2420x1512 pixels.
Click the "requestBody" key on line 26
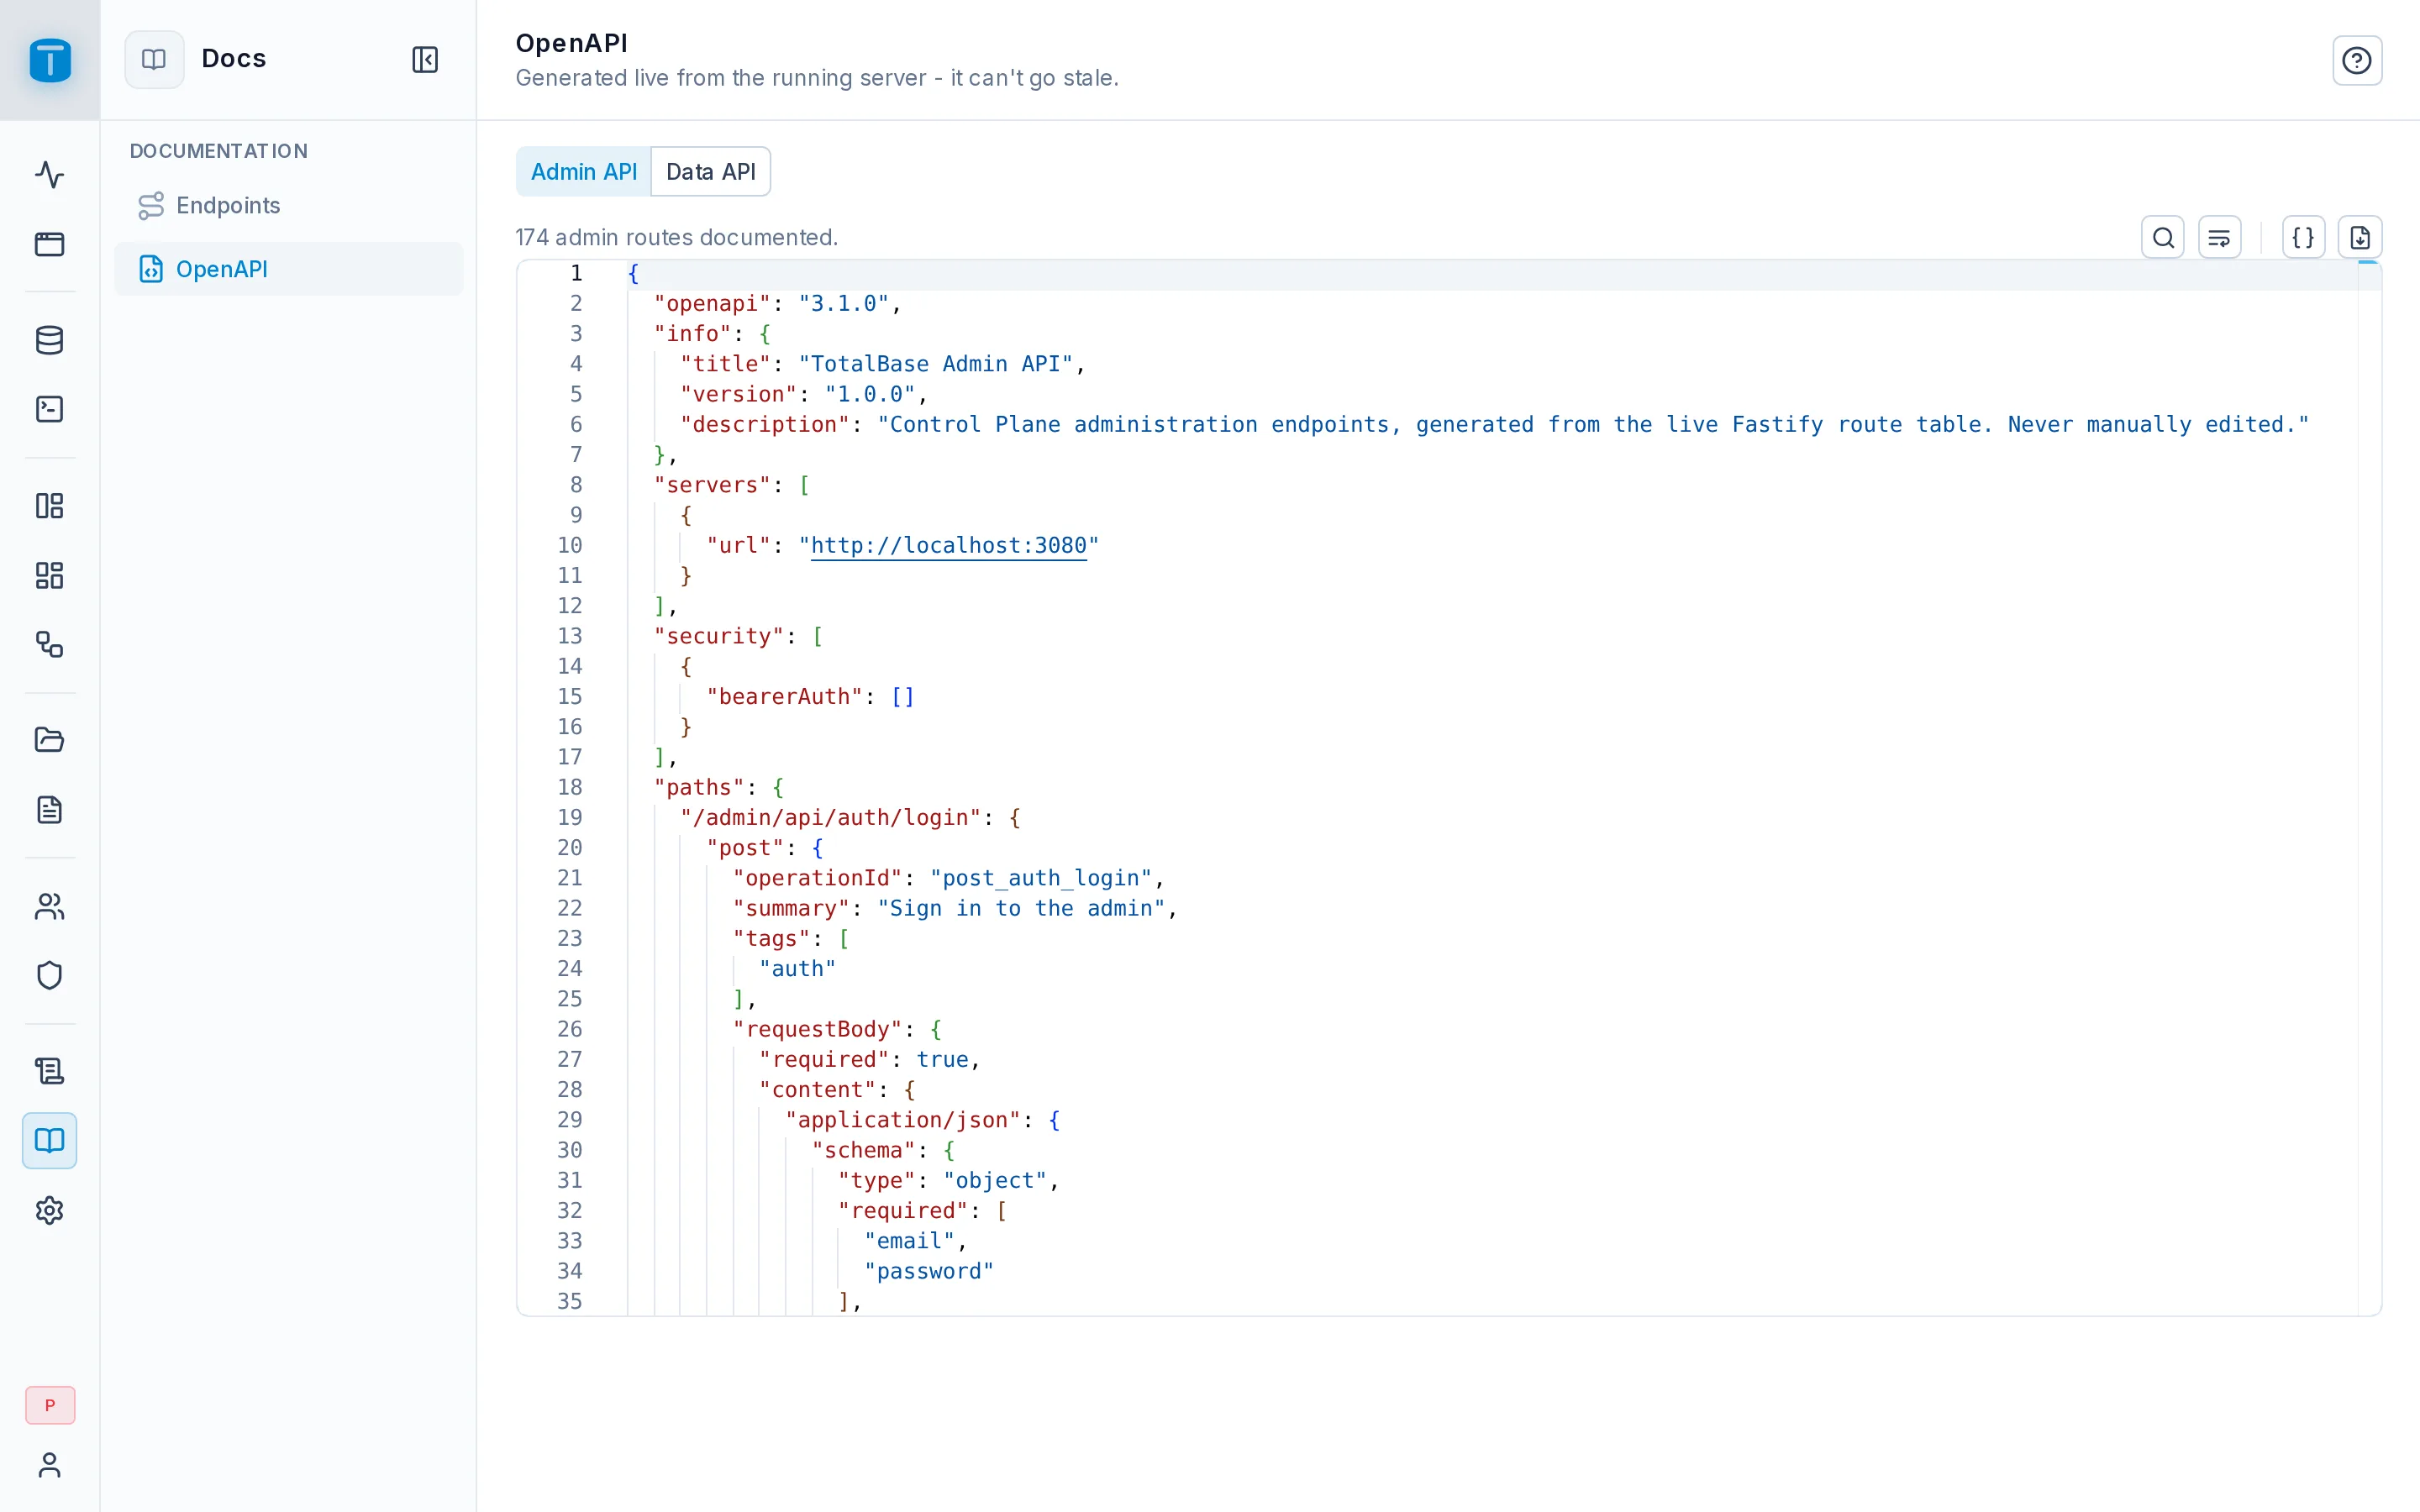818,1029
